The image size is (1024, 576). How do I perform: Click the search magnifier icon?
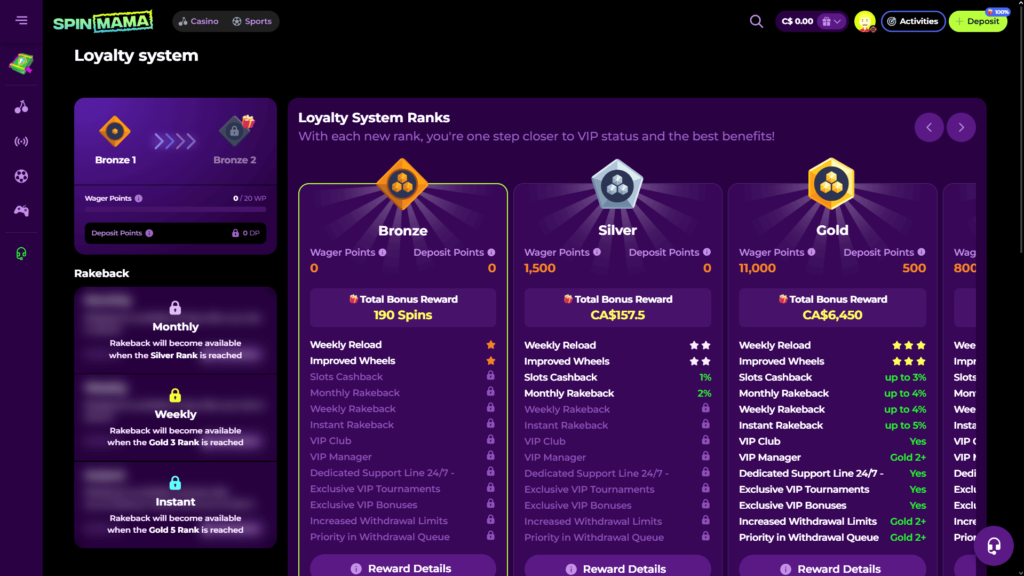756,21
